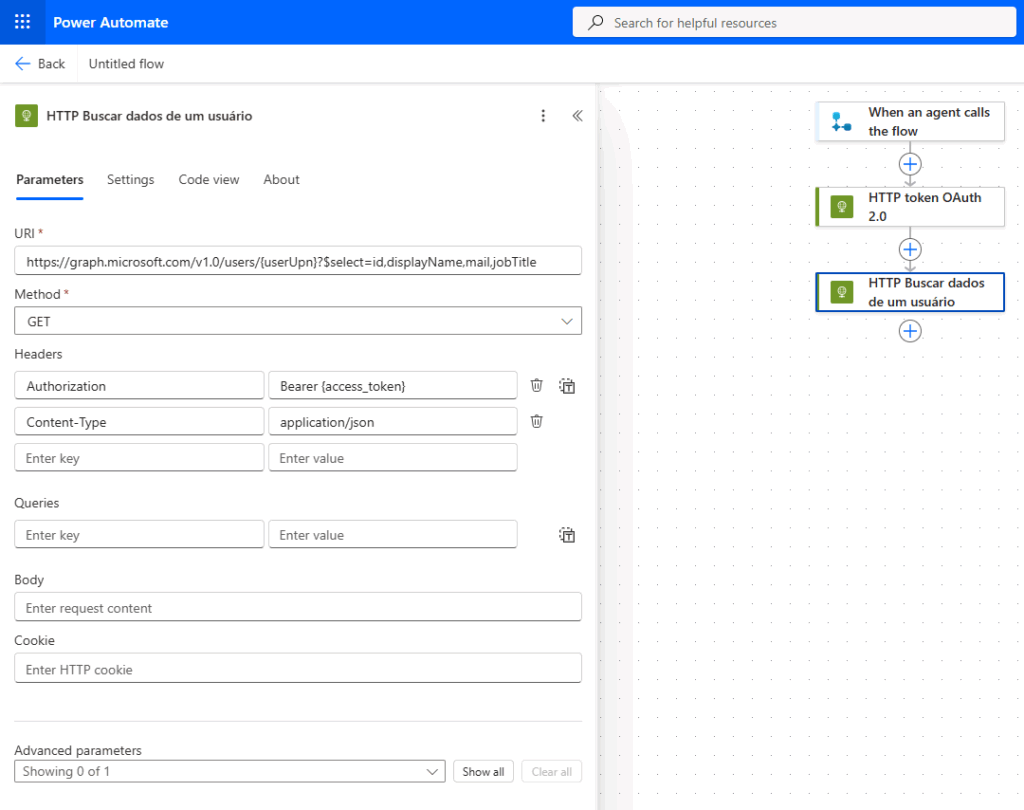Delete the Authorization header row
The image size is (1024, 810).
click(x=536, y=385)
